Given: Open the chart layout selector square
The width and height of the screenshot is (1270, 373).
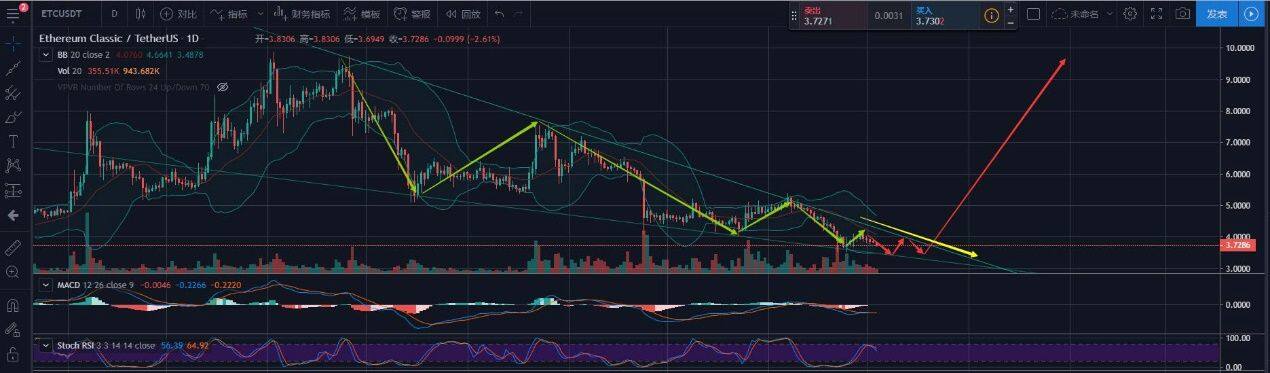Looking at the screenshot, I should click(1033, 14).
